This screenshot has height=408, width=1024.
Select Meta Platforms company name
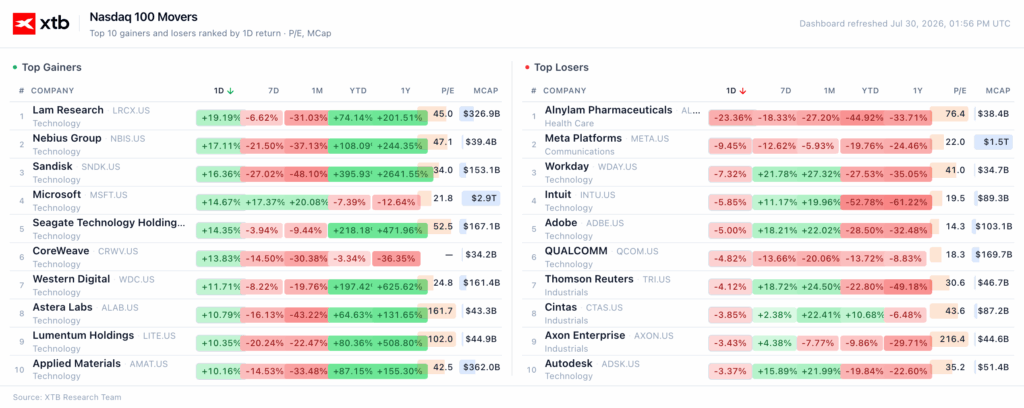click(583, 138)
